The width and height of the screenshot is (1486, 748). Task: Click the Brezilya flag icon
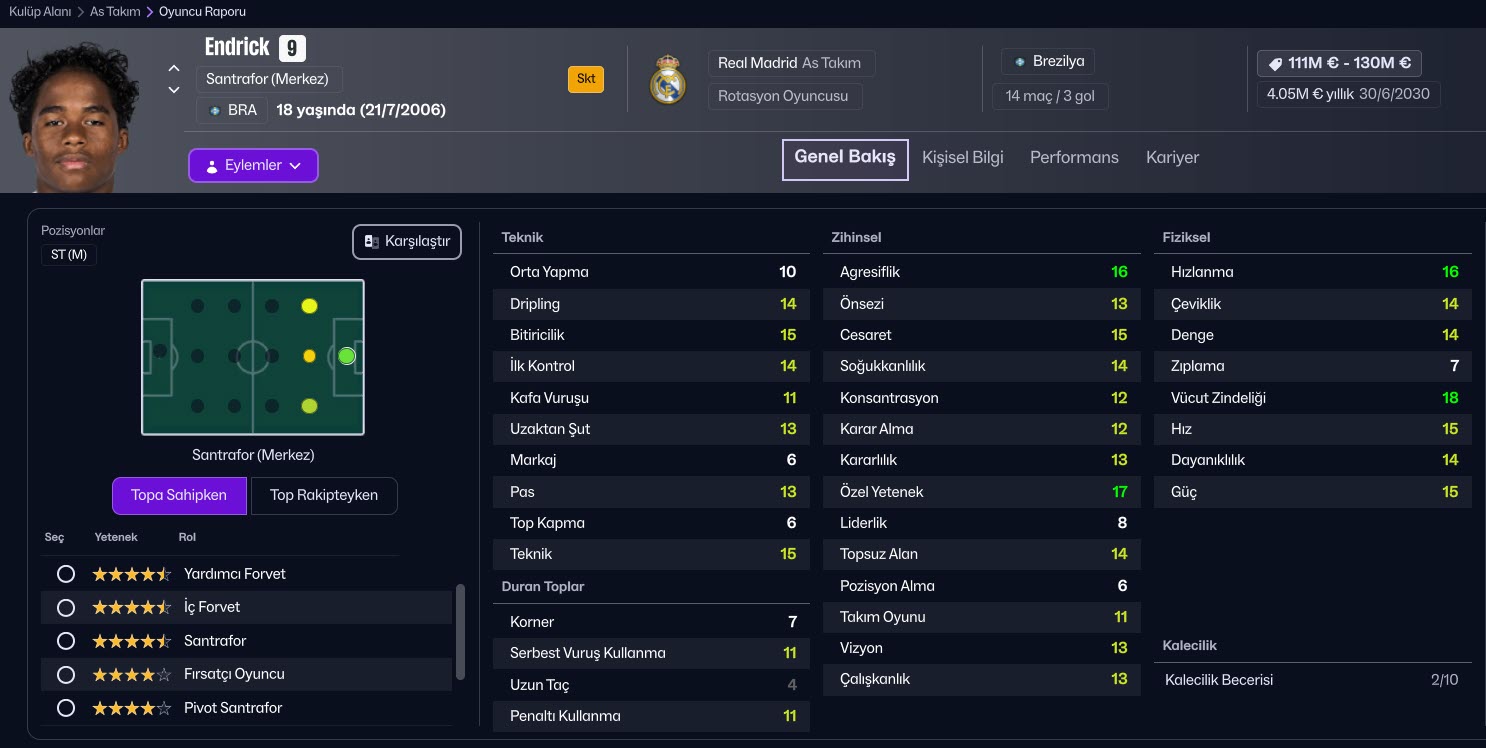tap(1019, 62)
